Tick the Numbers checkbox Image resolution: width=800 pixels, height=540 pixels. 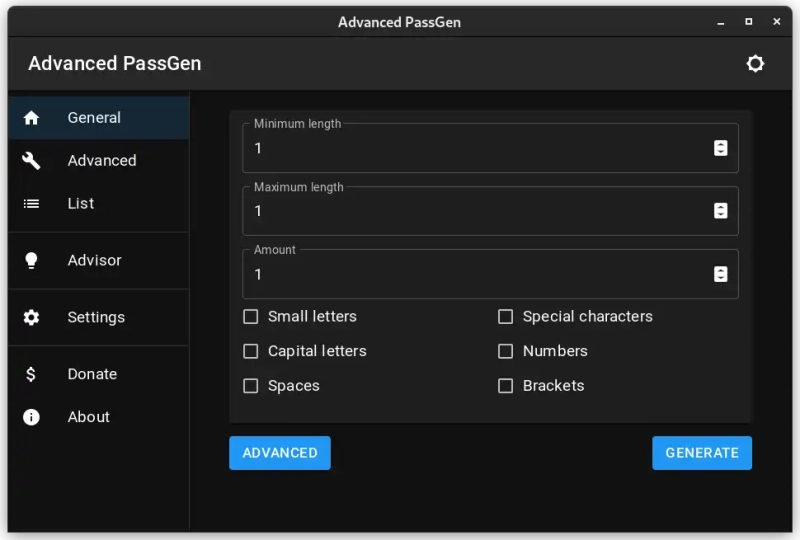(505, 351)
